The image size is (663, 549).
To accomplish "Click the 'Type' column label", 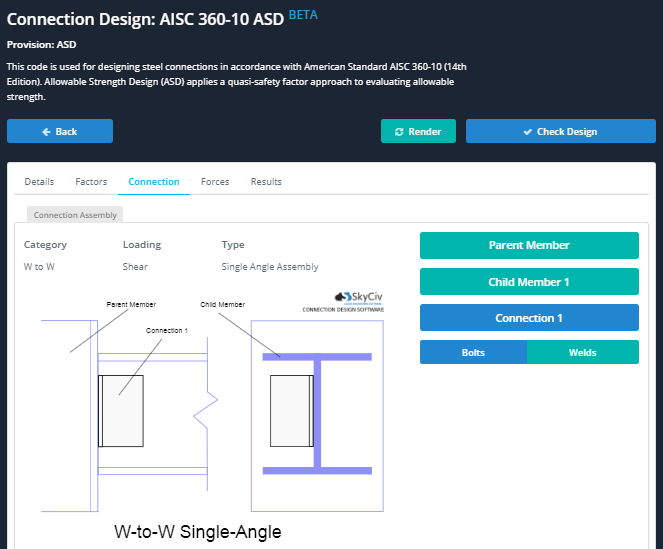I will click(x=233, y=245).
